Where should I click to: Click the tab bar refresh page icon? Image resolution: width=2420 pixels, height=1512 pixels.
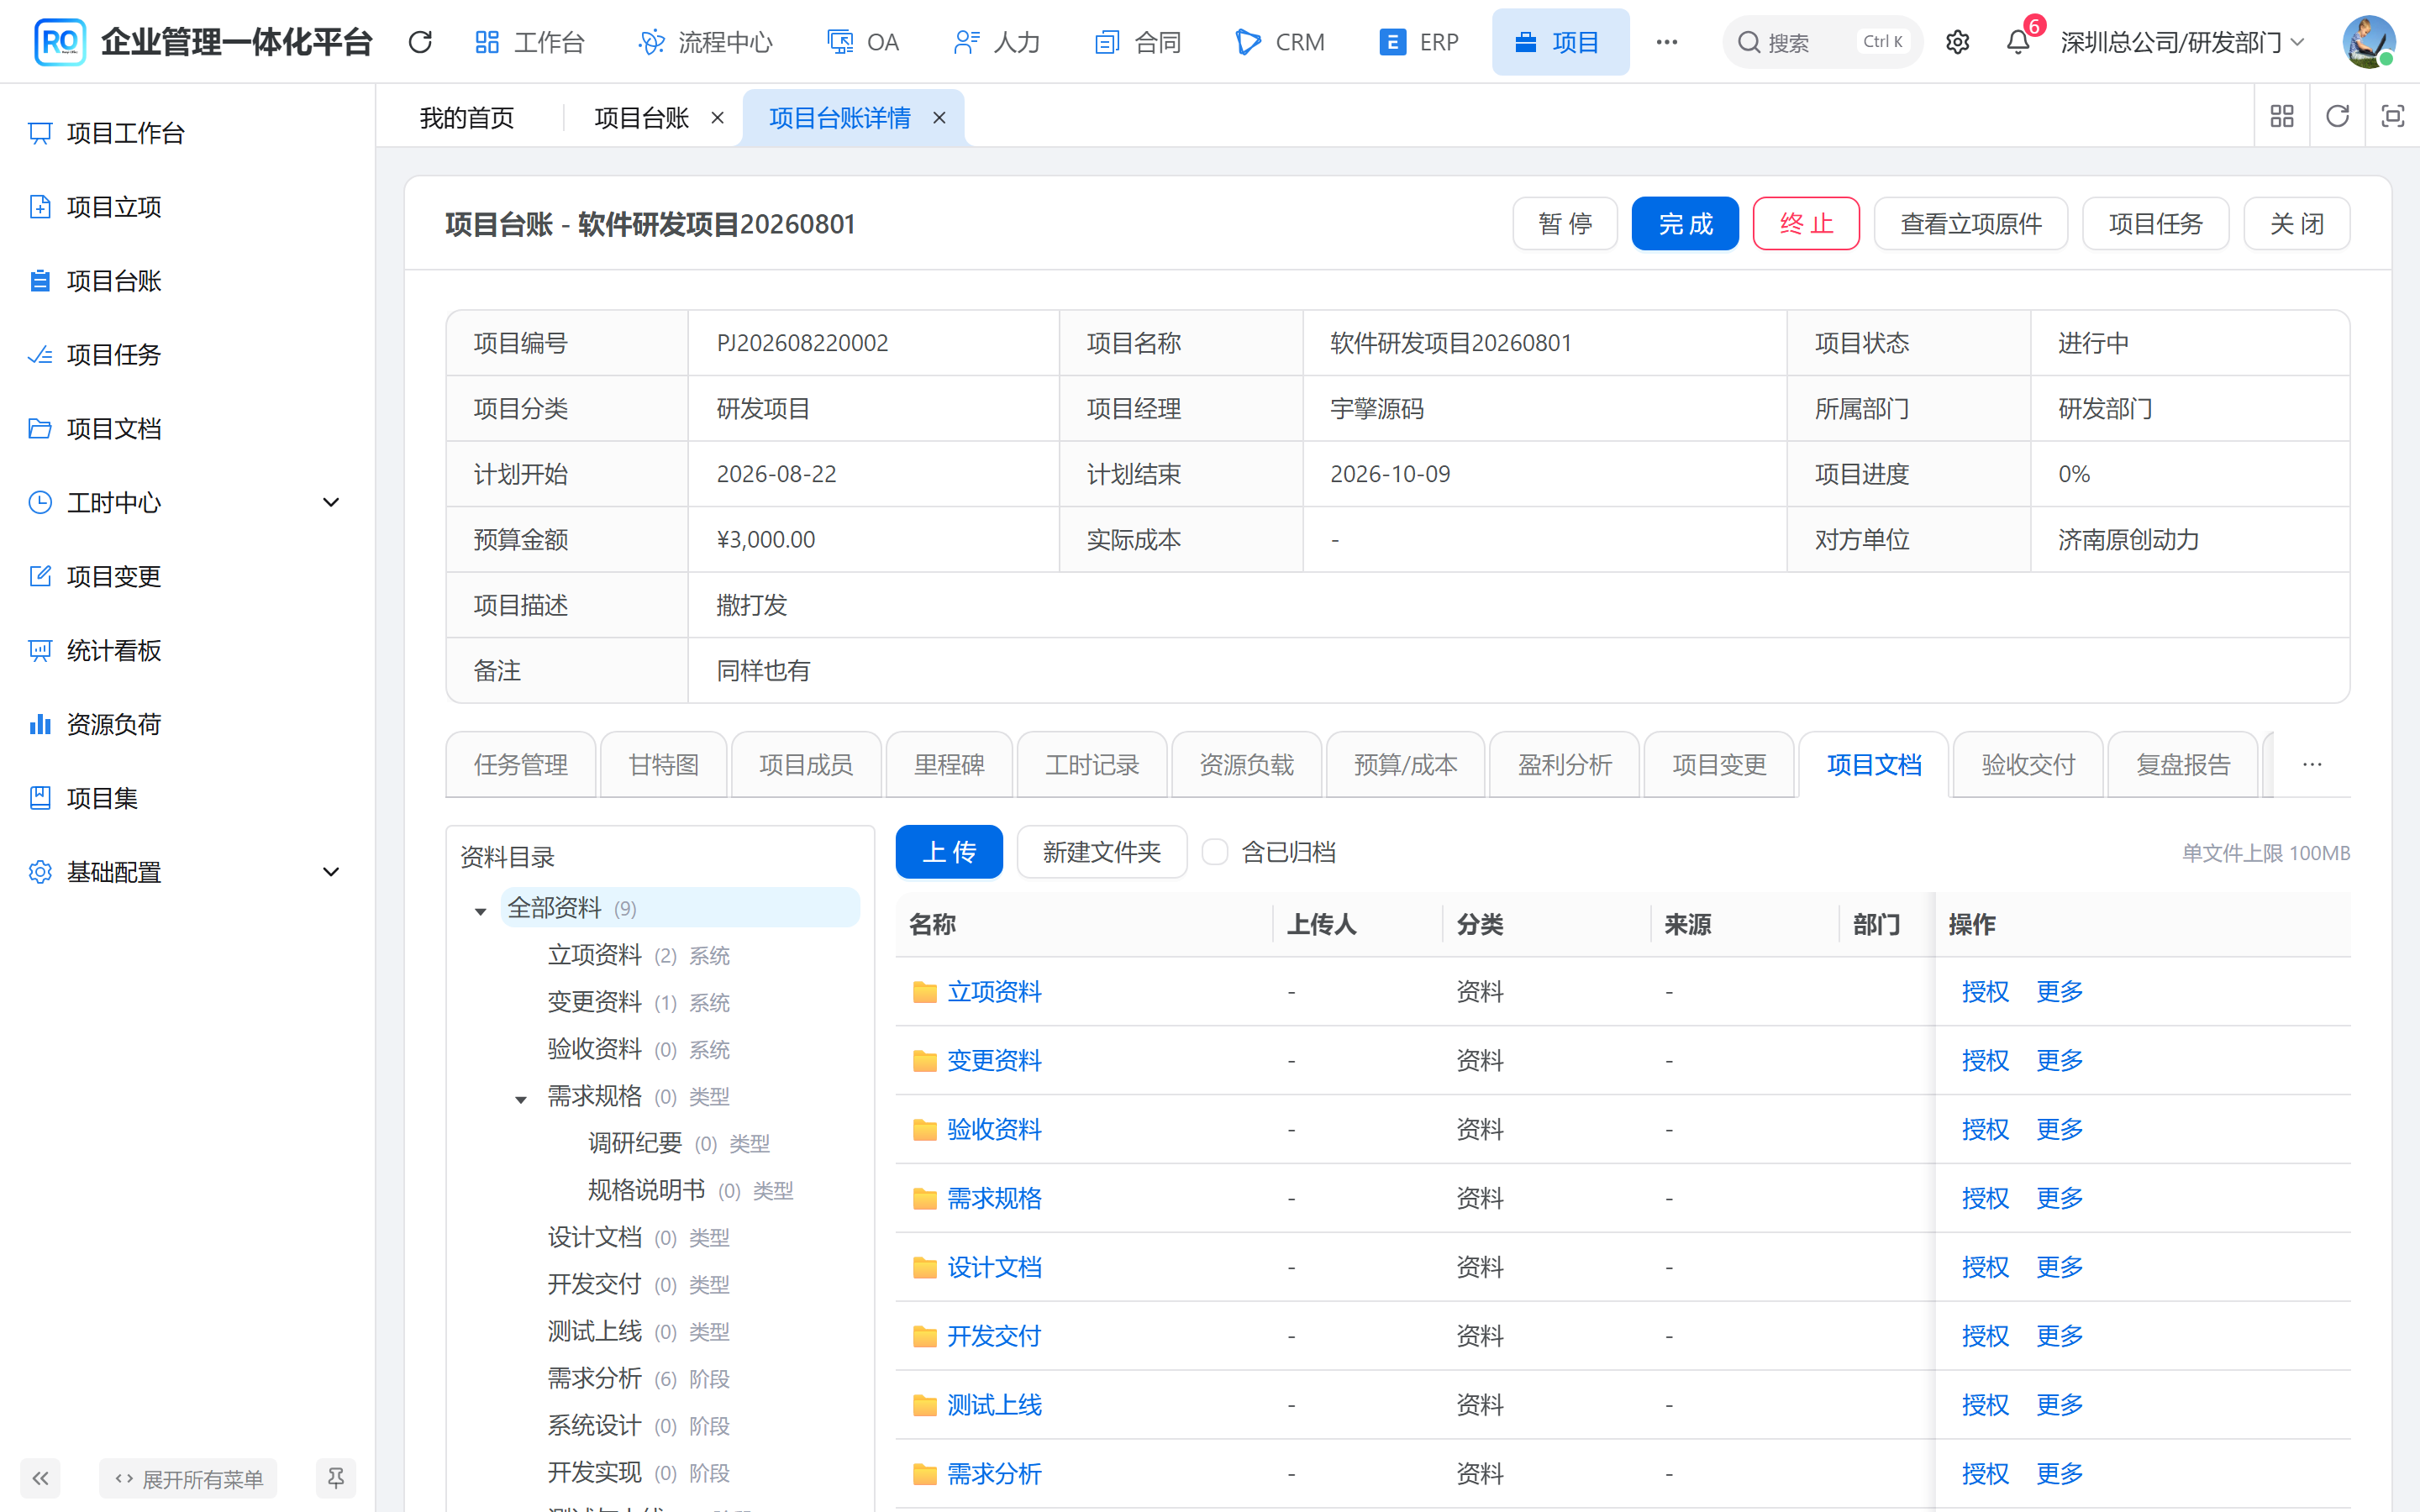2337,117
